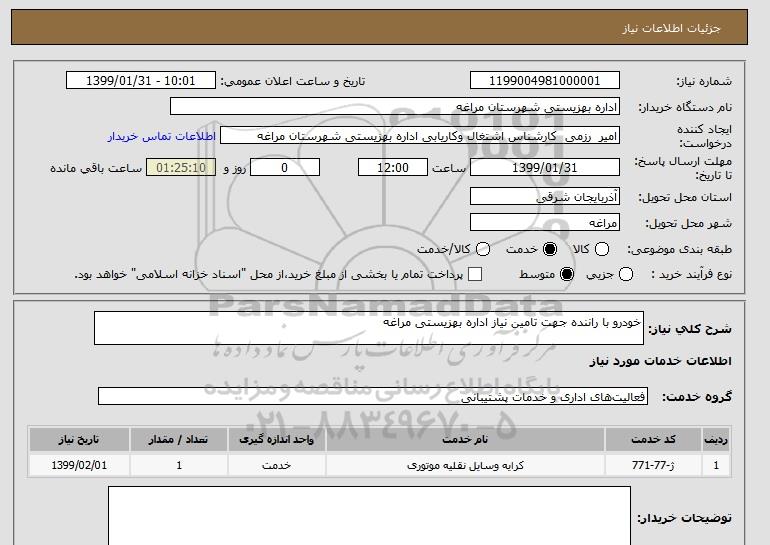Click the شماره نیاز field 1199004981000001
Viewport: 770px width, 545px height.
545,81
